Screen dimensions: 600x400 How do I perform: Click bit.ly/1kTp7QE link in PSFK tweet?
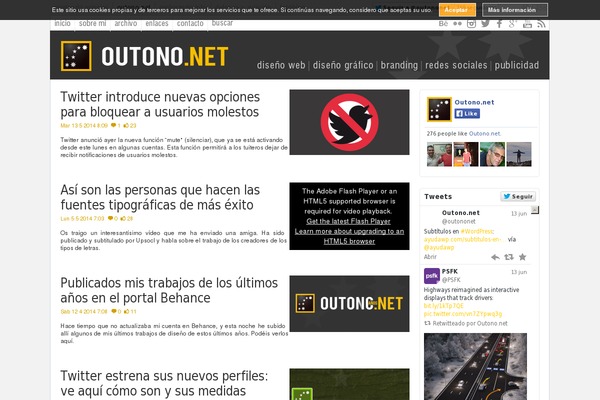point(443,306)
